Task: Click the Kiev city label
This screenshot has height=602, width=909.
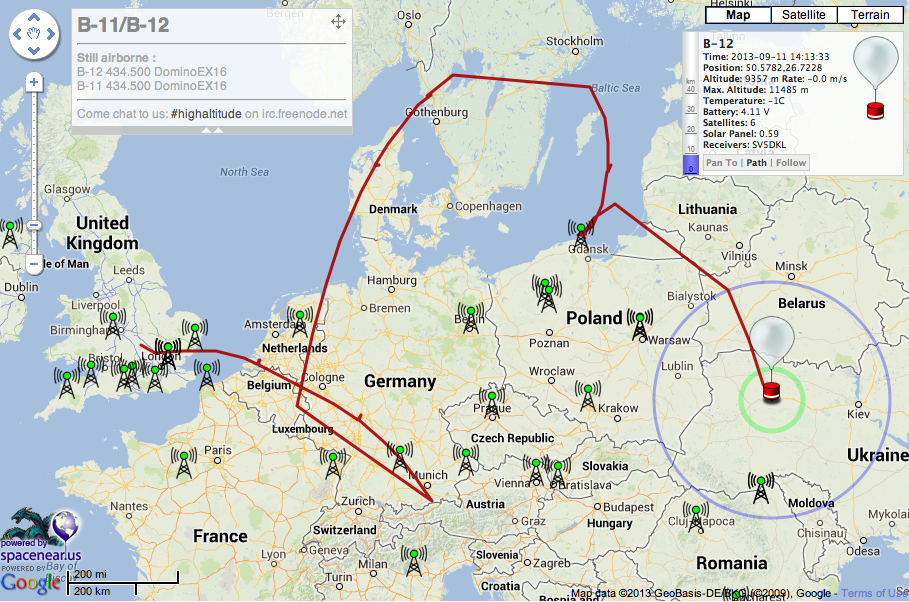Action: (859, 414)
